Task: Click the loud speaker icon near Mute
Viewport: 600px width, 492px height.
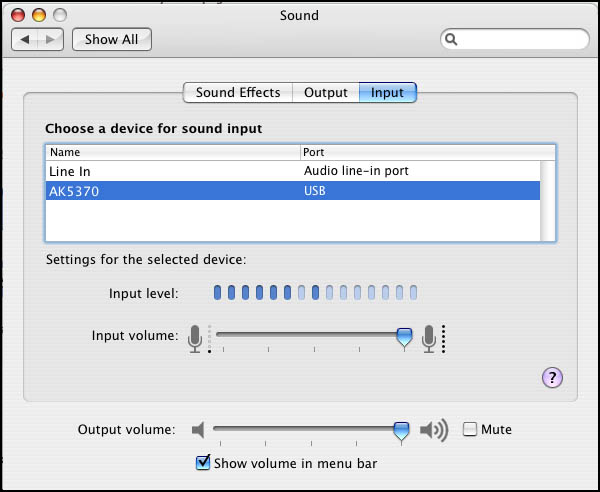Action: (x=433, y=430)
